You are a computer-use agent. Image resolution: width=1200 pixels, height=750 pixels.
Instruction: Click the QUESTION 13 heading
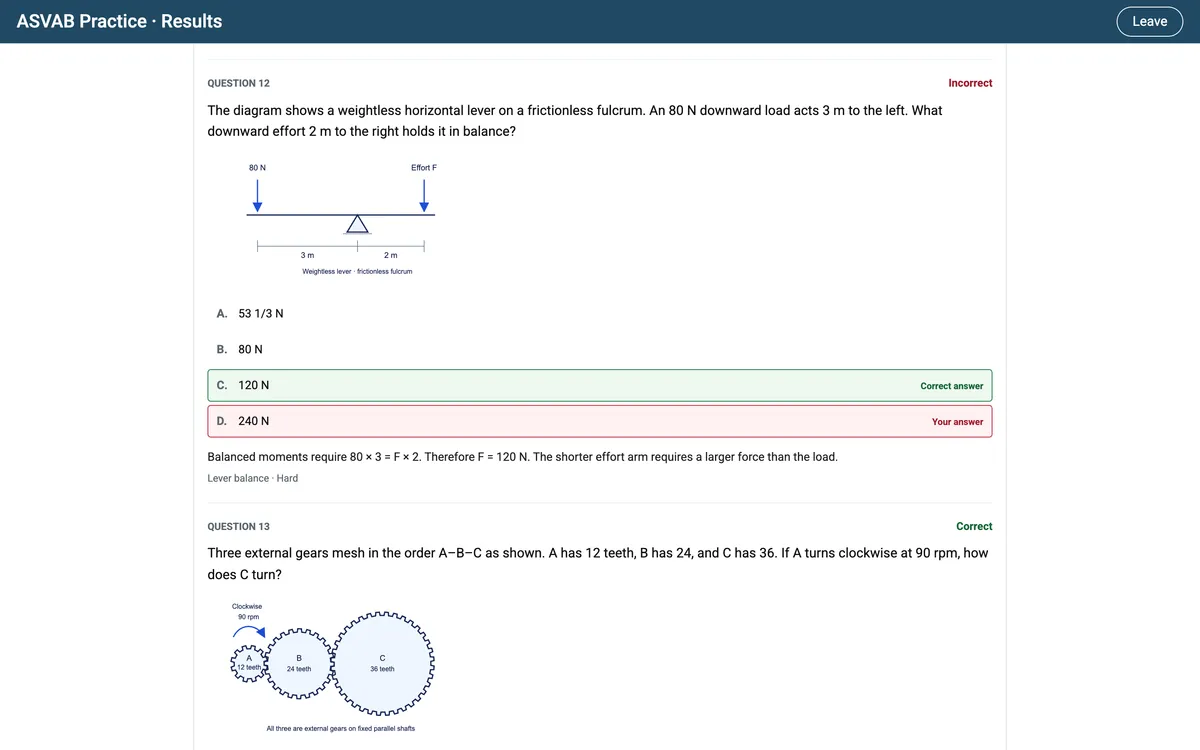click(238, 526)
